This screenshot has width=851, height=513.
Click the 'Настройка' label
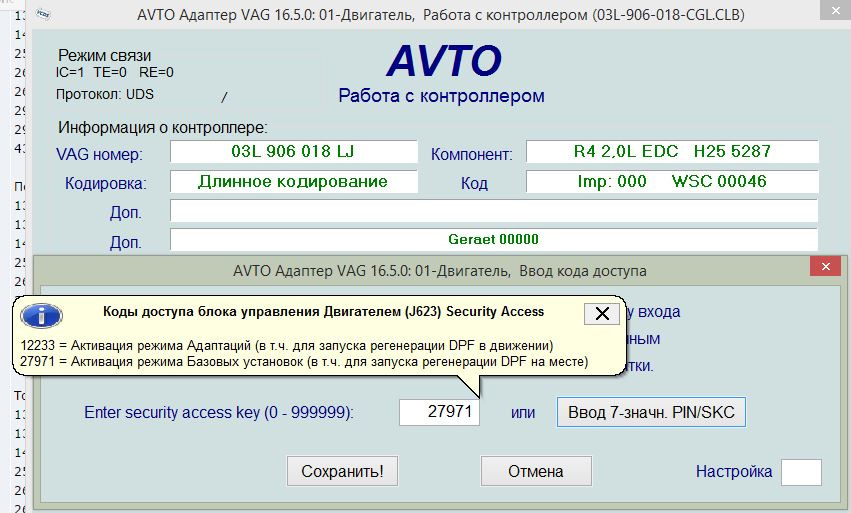pyautogui.click(x=734, y=471)
